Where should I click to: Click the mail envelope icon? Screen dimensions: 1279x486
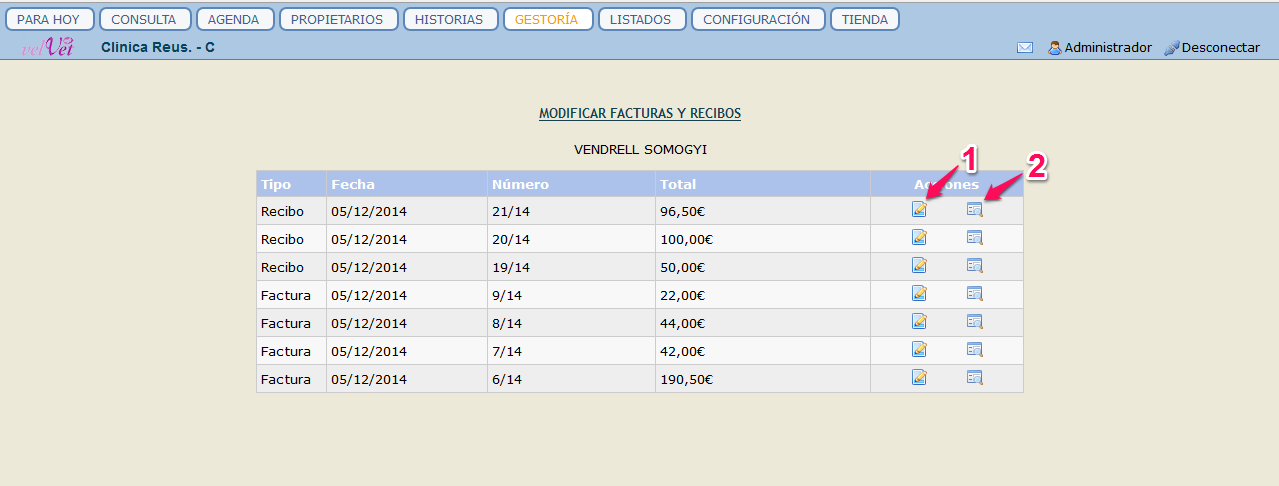(x=1025, y=47)
